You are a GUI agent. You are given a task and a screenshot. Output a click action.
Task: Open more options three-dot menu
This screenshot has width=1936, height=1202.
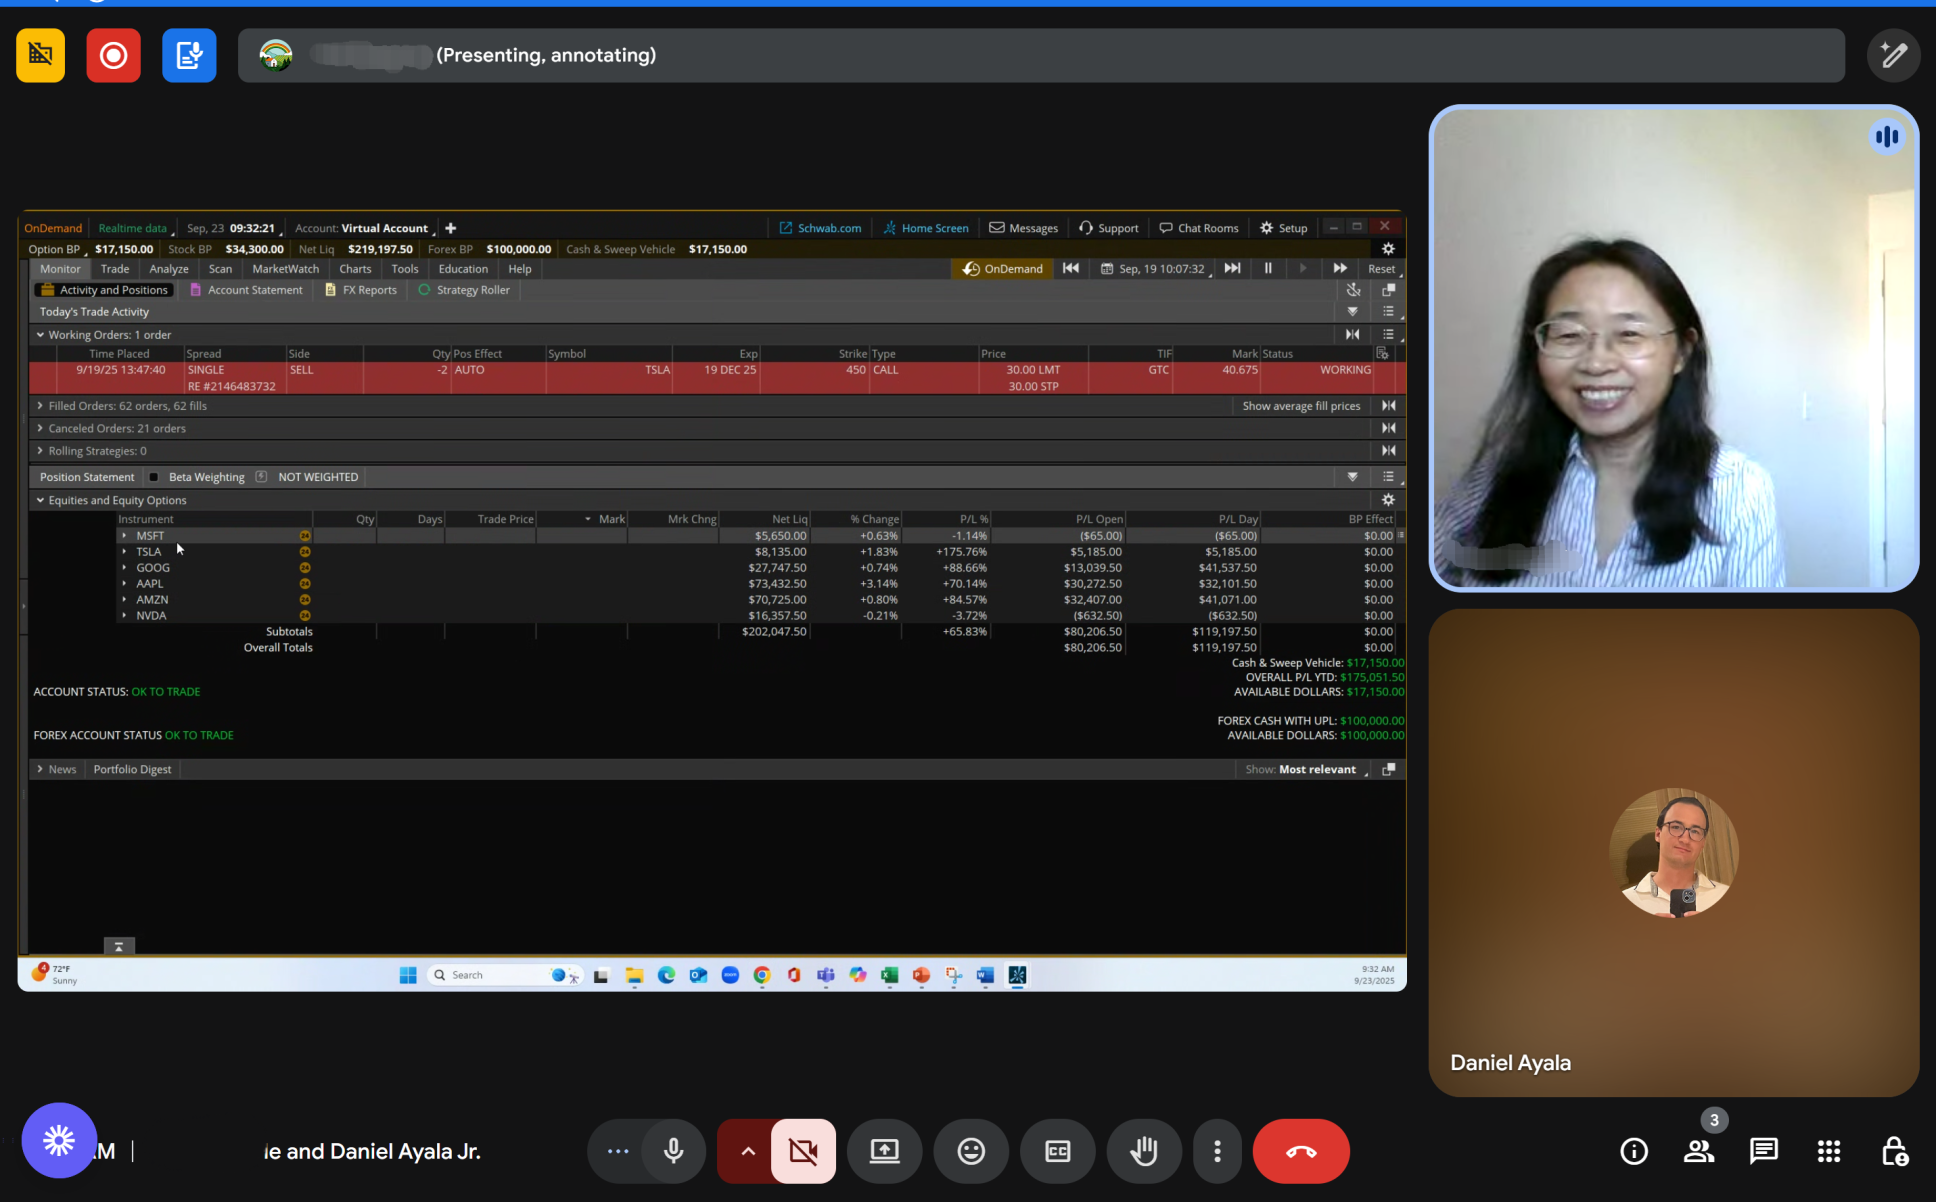click(x=1217, y=1151)
